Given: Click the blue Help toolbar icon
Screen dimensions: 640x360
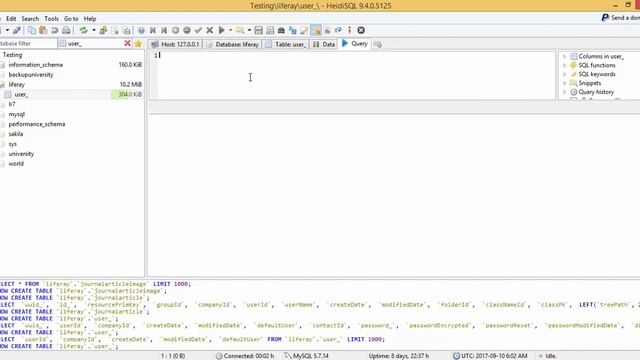Looking at the screenshot, I should (x=141, y=30).
